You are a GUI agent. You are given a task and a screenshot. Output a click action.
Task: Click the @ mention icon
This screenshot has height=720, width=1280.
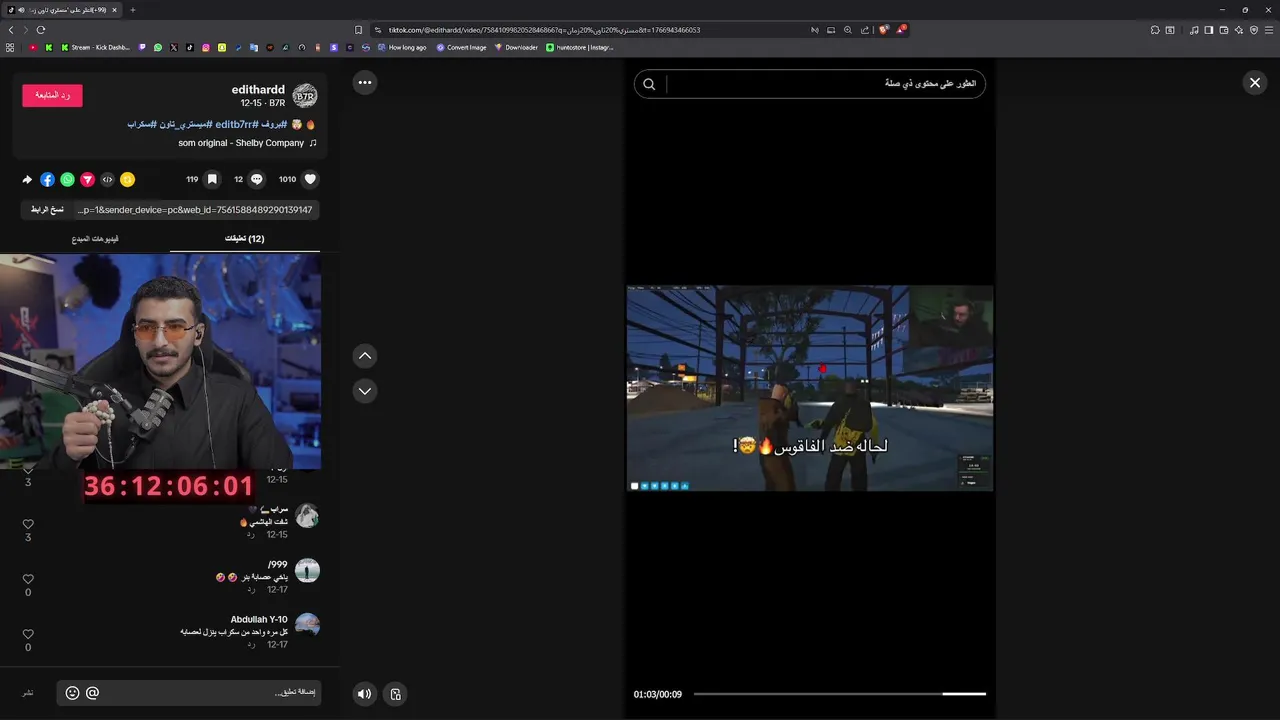pos(93,693)
